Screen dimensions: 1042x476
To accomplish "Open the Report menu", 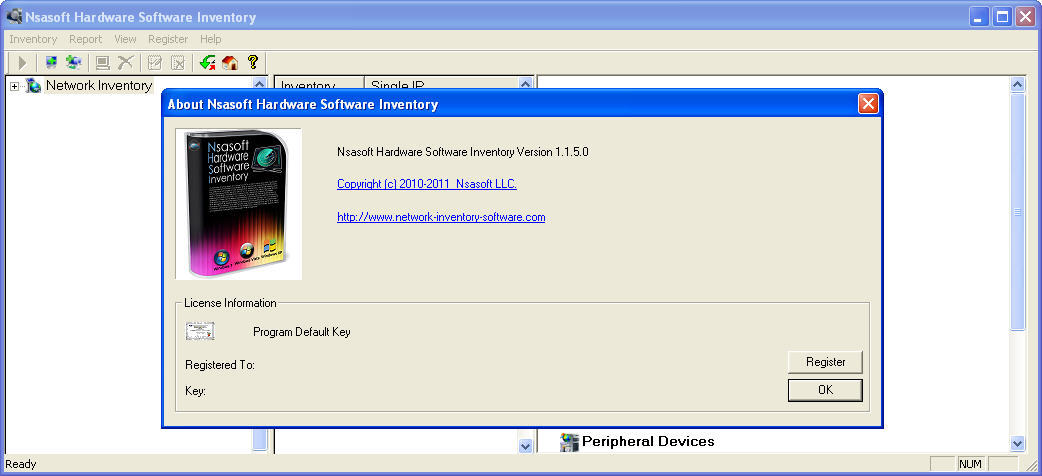I will pyautogui.click(x=86, y=39).
